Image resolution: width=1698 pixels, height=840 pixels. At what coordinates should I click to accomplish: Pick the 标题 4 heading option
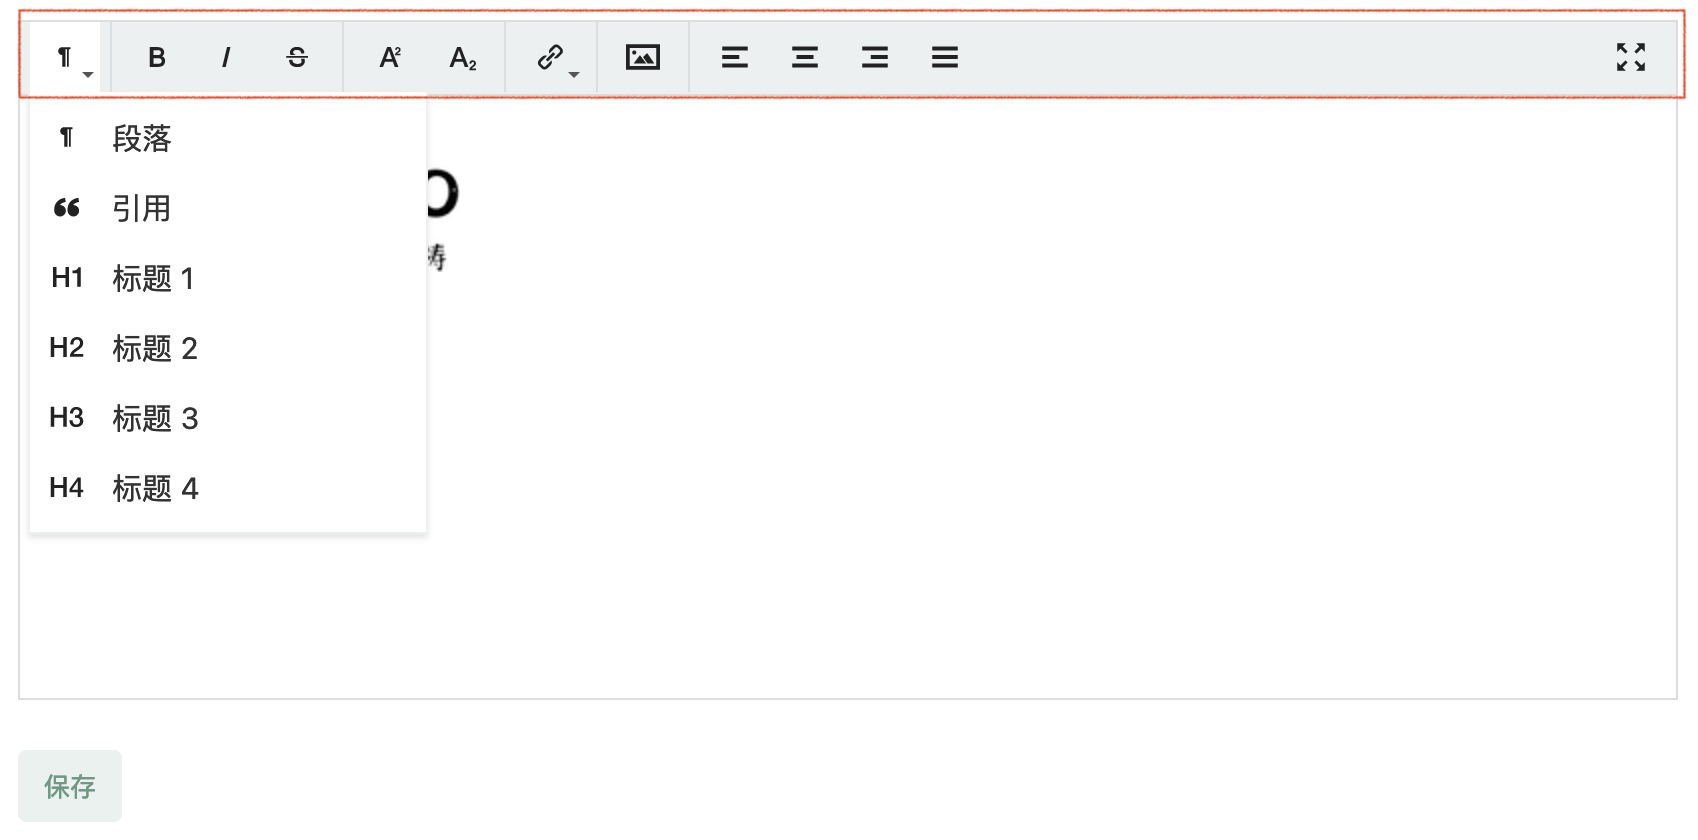[x=154, y=488]
